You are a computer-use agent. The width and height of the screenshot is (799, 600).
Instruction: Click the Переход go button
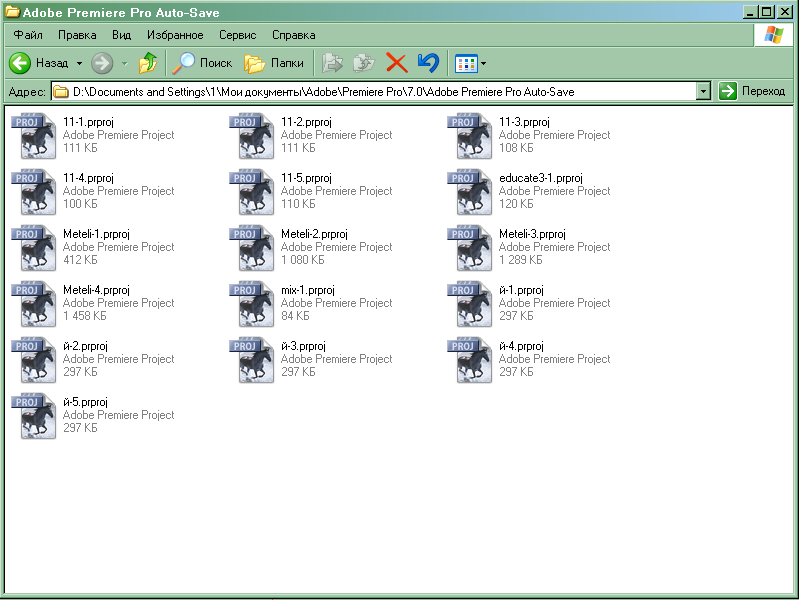pos(752,91)
